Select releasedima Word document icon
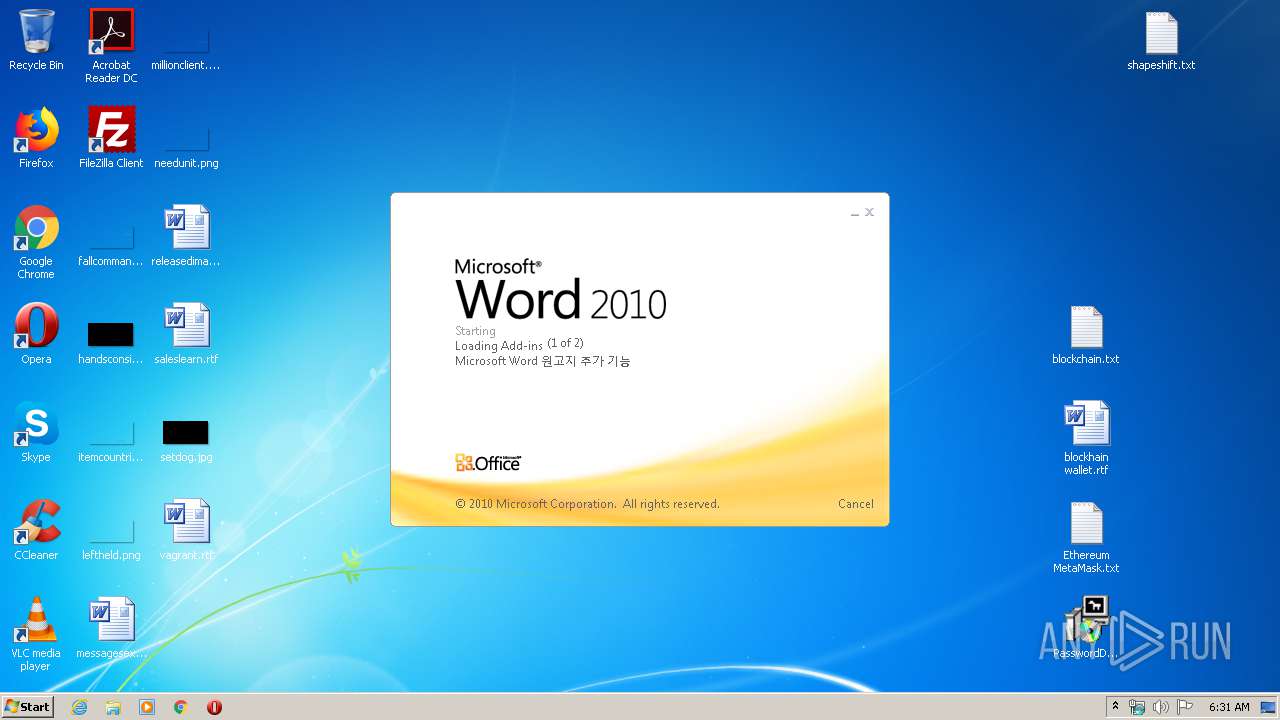Viewport: 1280px width, 720px height. (x=186, y=236)
